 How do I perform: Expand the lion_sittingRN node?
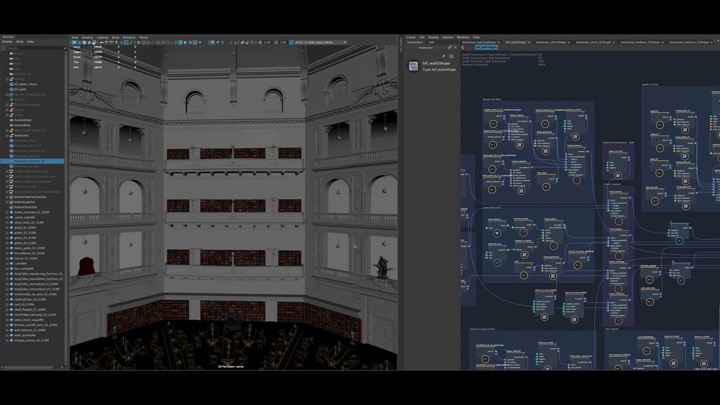[x=7, y=269]
